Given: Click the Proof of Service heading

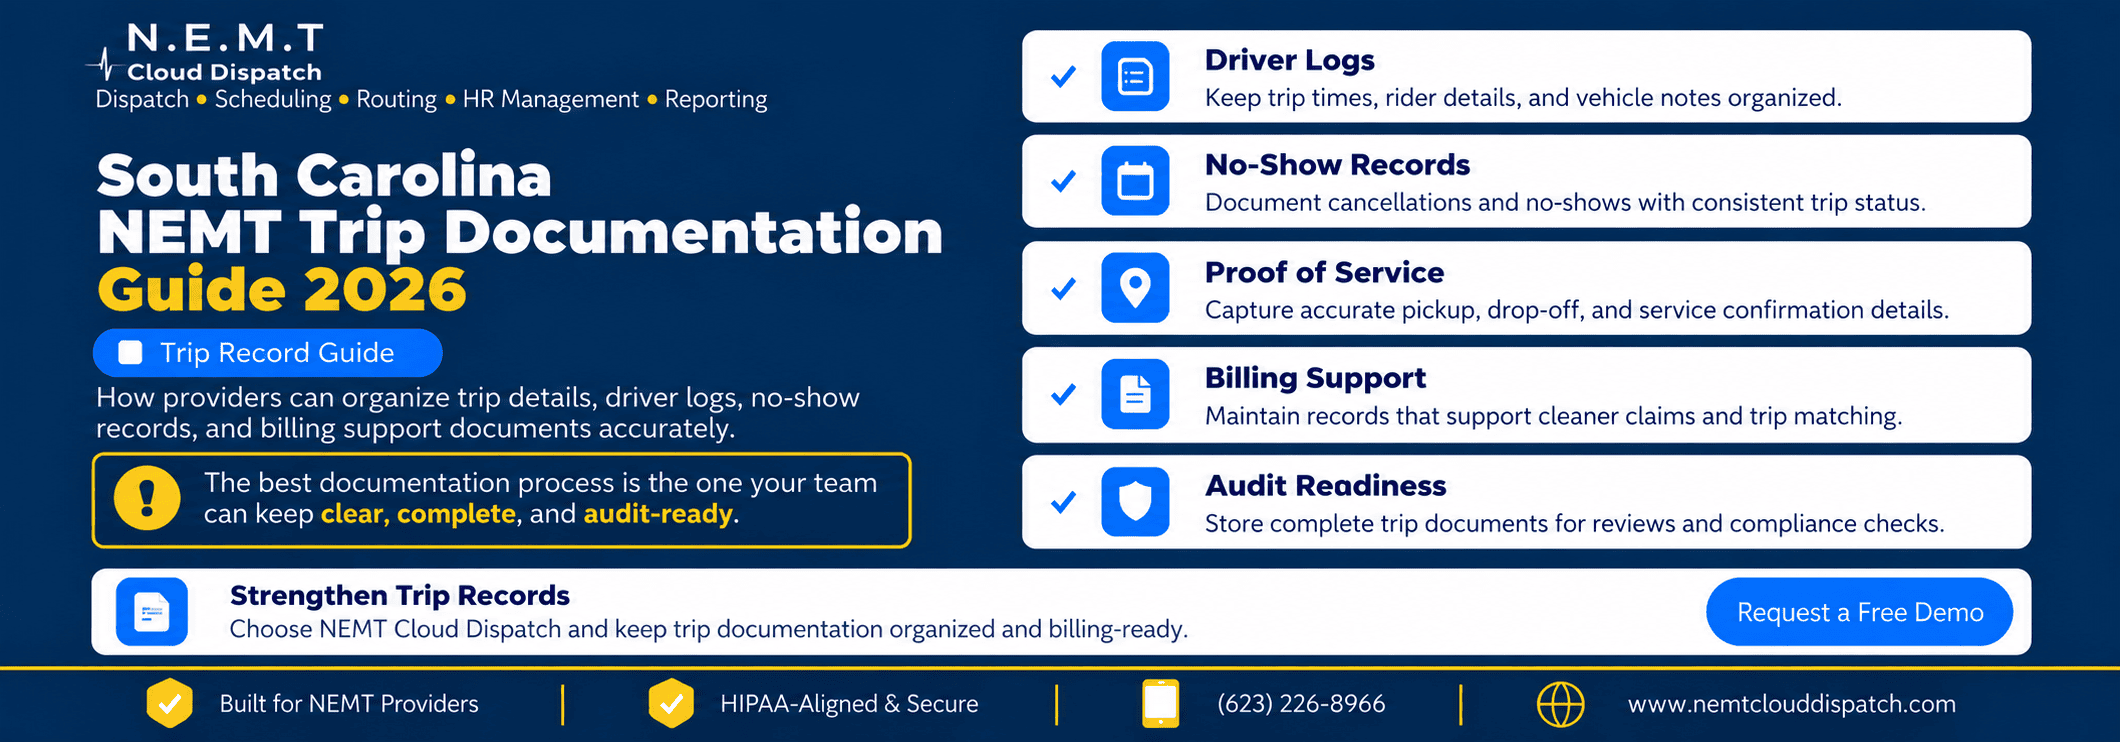Looking at the screenshot, I should click(x=1324, y=272).
